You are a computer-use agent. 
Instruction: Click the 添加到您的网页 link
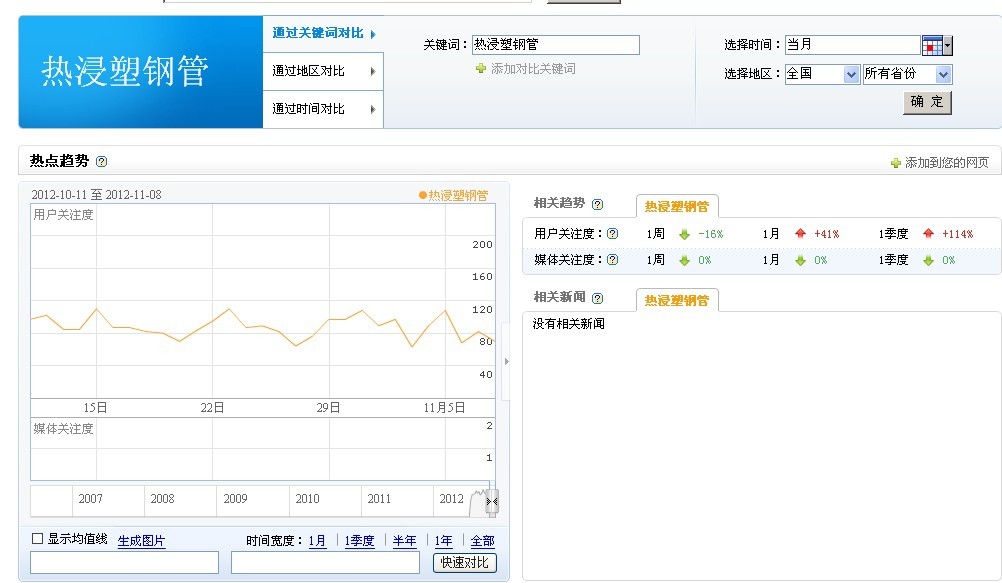point(946,163)
